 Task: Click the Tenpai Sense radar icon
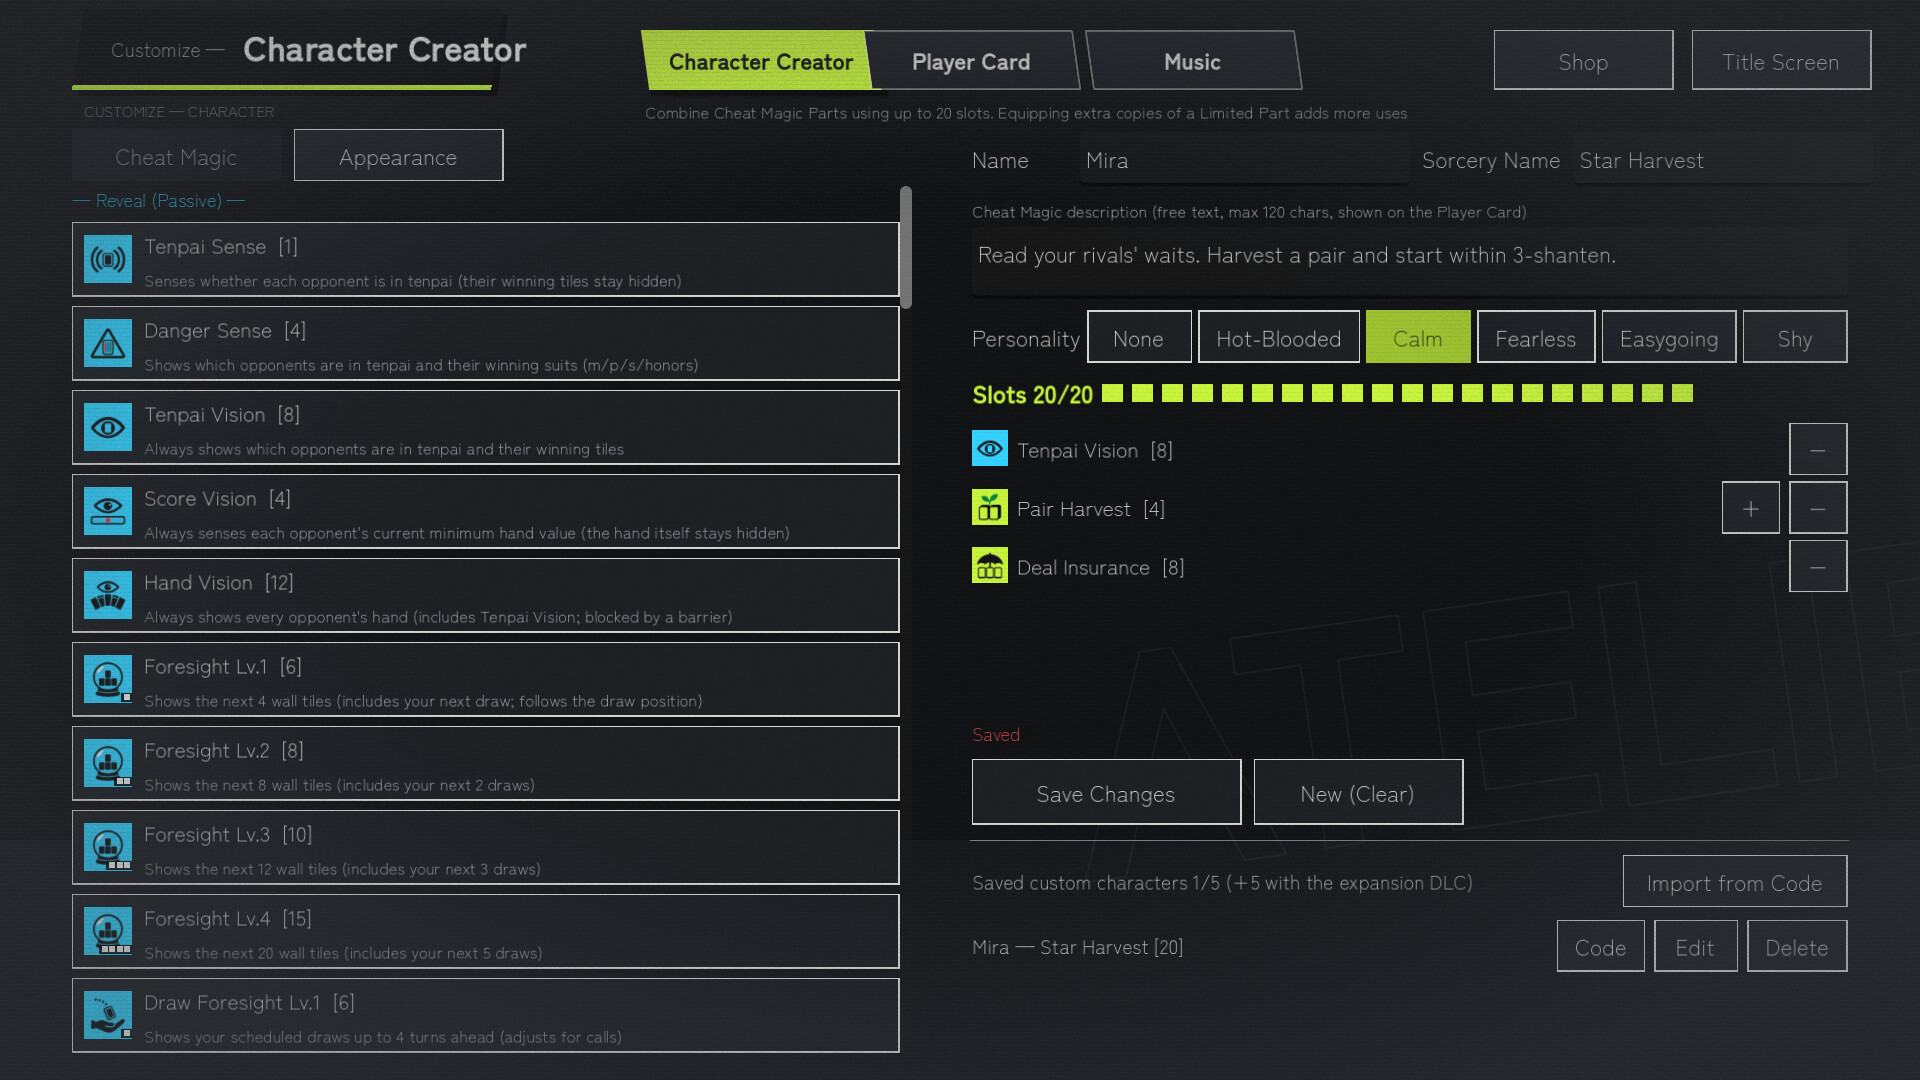(108, 260)
